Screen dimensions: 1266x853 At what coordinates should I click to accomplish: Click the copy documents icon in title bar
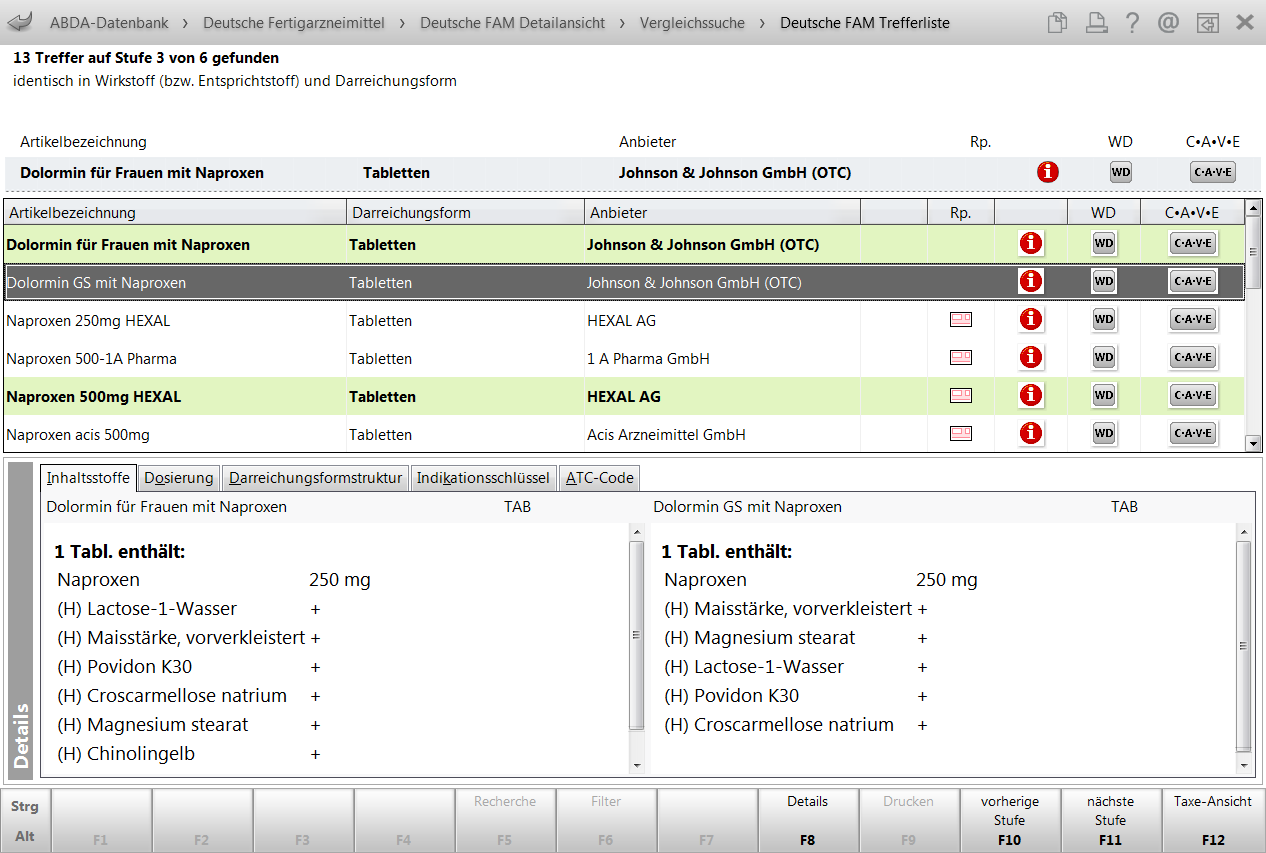tap(1057, 22)
